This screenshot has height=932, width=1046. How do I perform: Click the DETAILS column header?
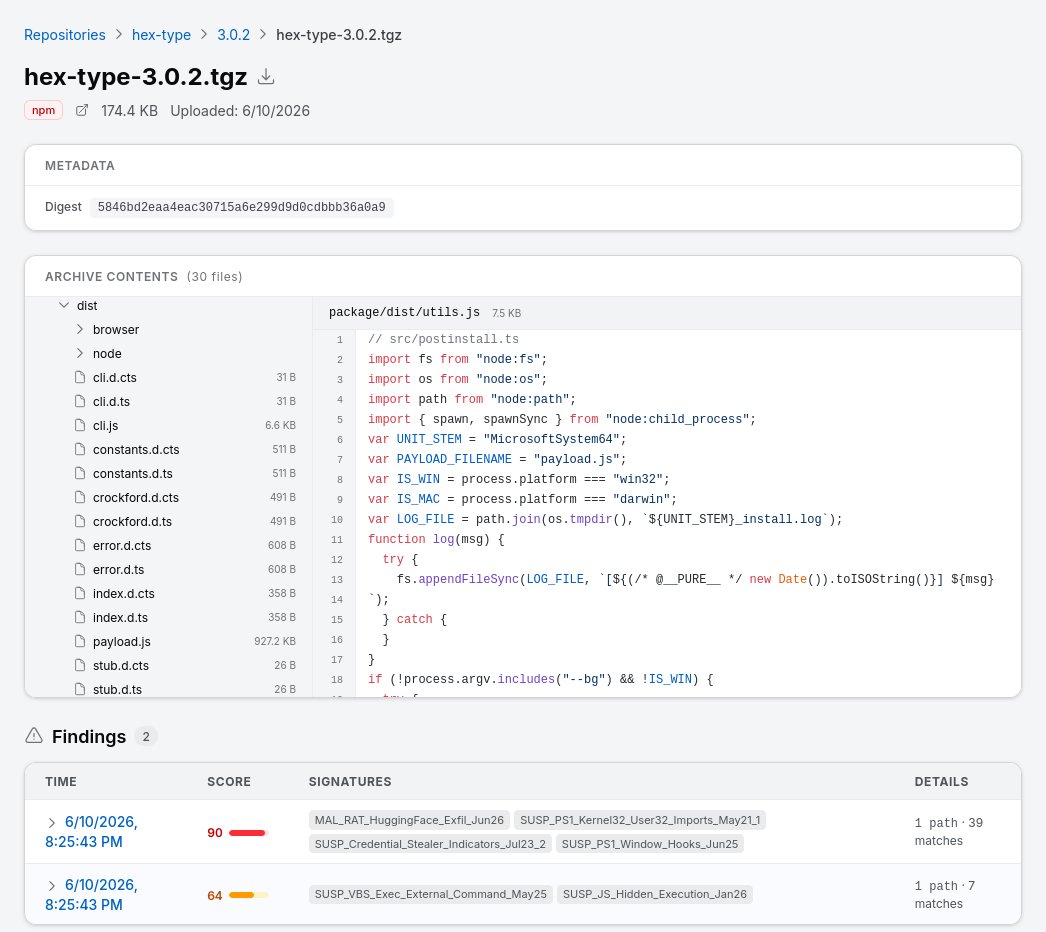[x=941, y=781]
